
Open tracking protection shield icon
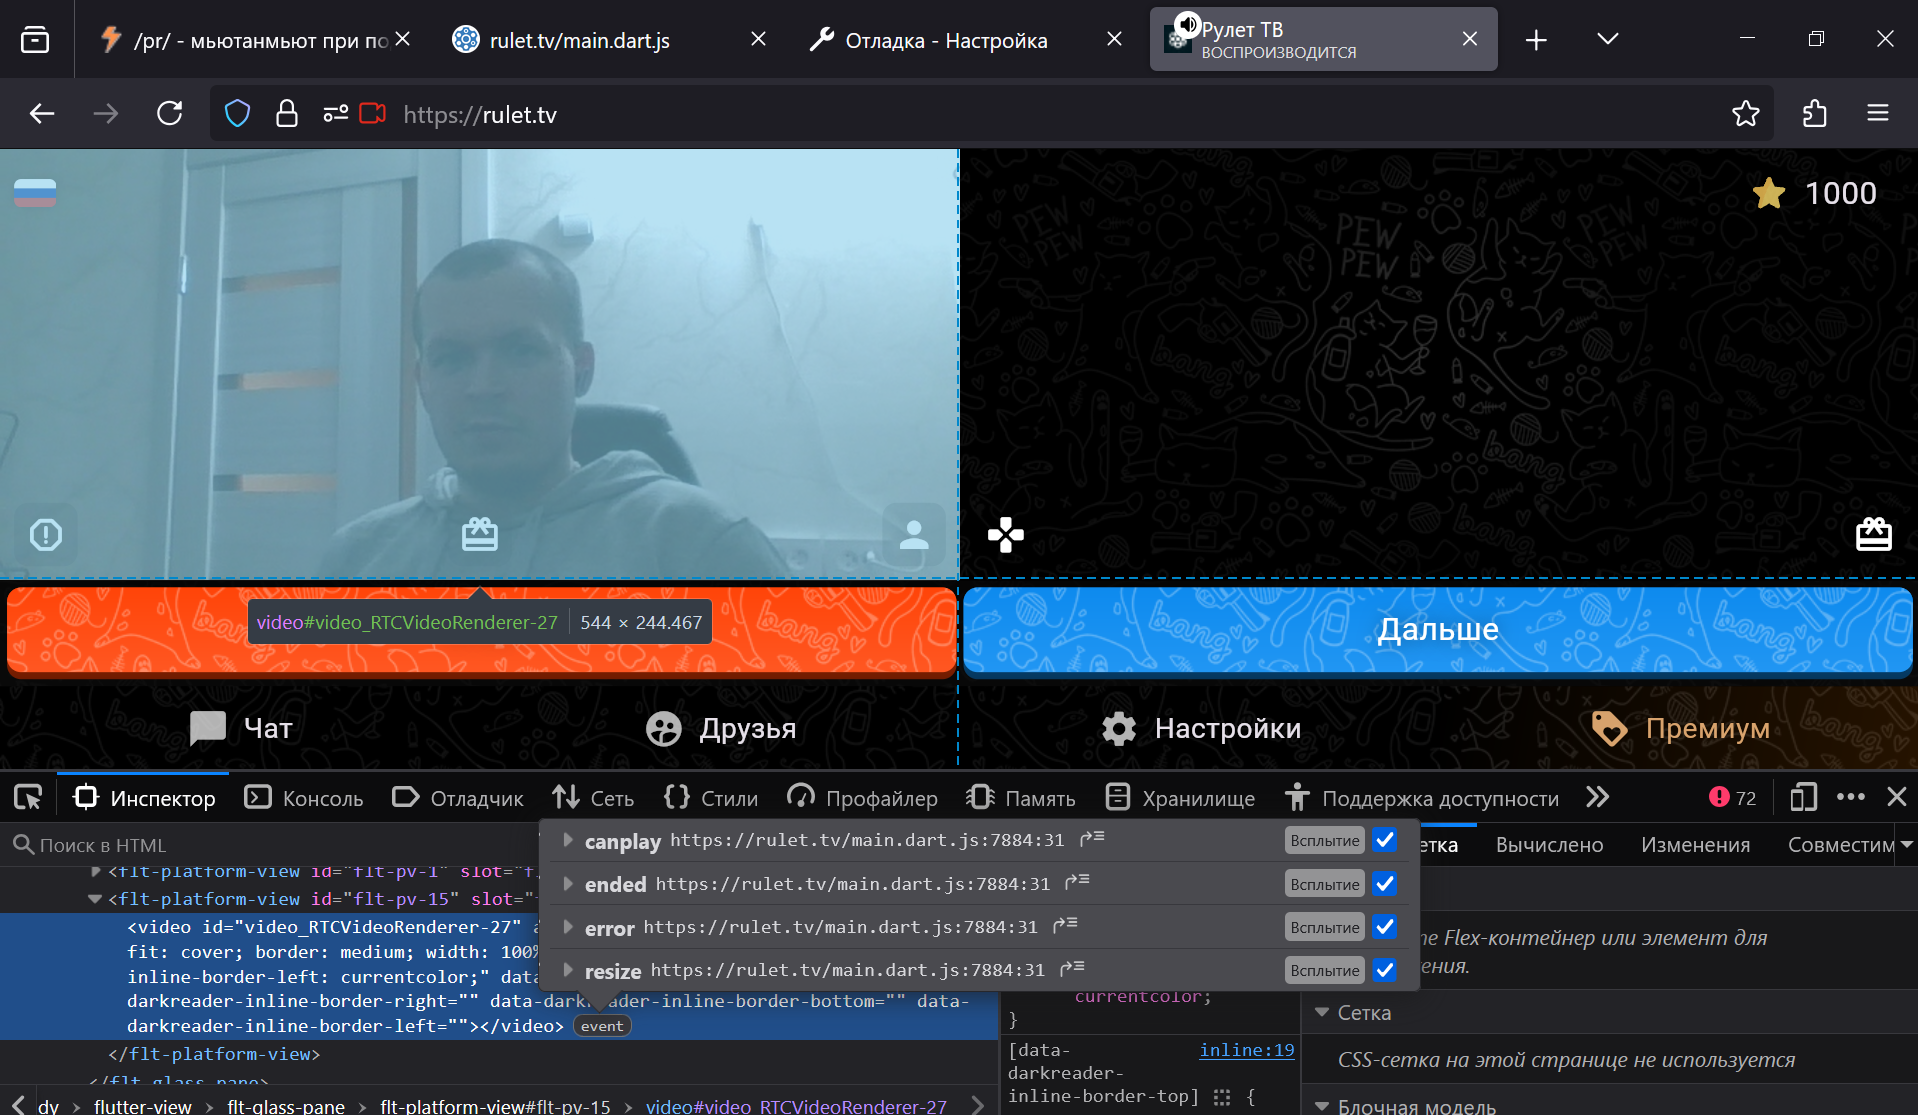237,114
